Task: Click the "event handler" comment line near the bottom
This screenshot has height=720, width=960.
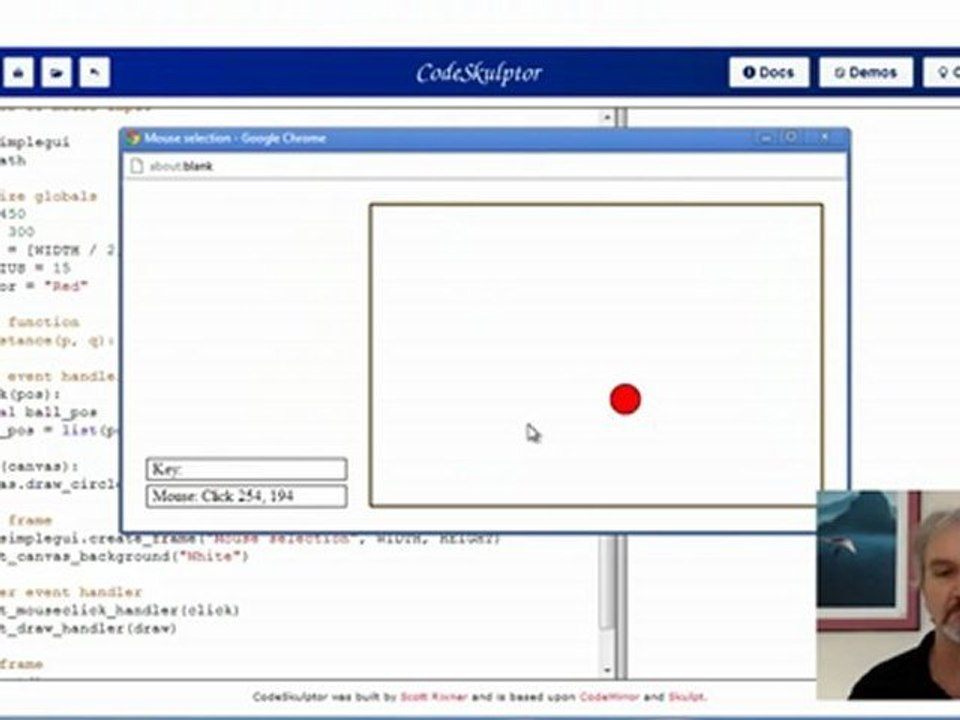Action: [71, 593]
